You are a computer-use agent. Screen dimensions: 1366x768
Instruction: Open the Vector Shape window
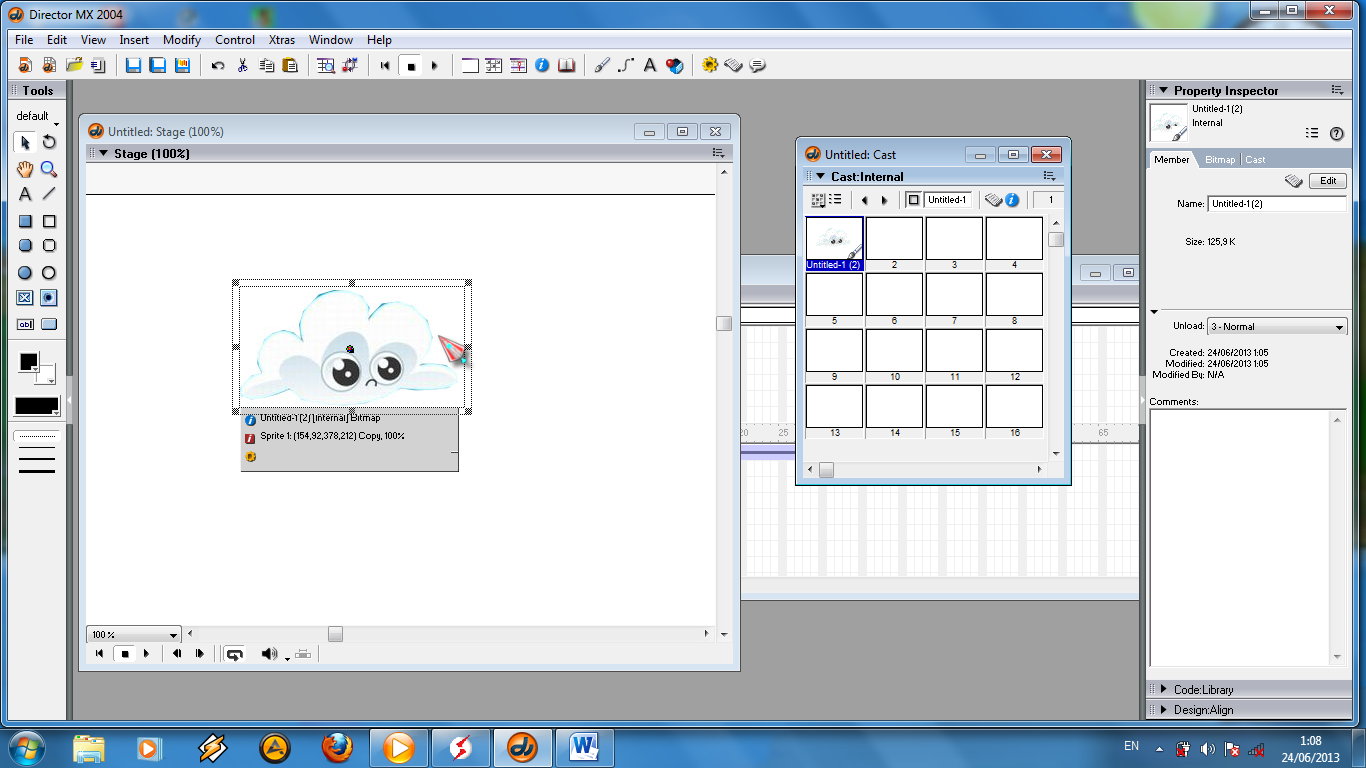pos(624,65)
